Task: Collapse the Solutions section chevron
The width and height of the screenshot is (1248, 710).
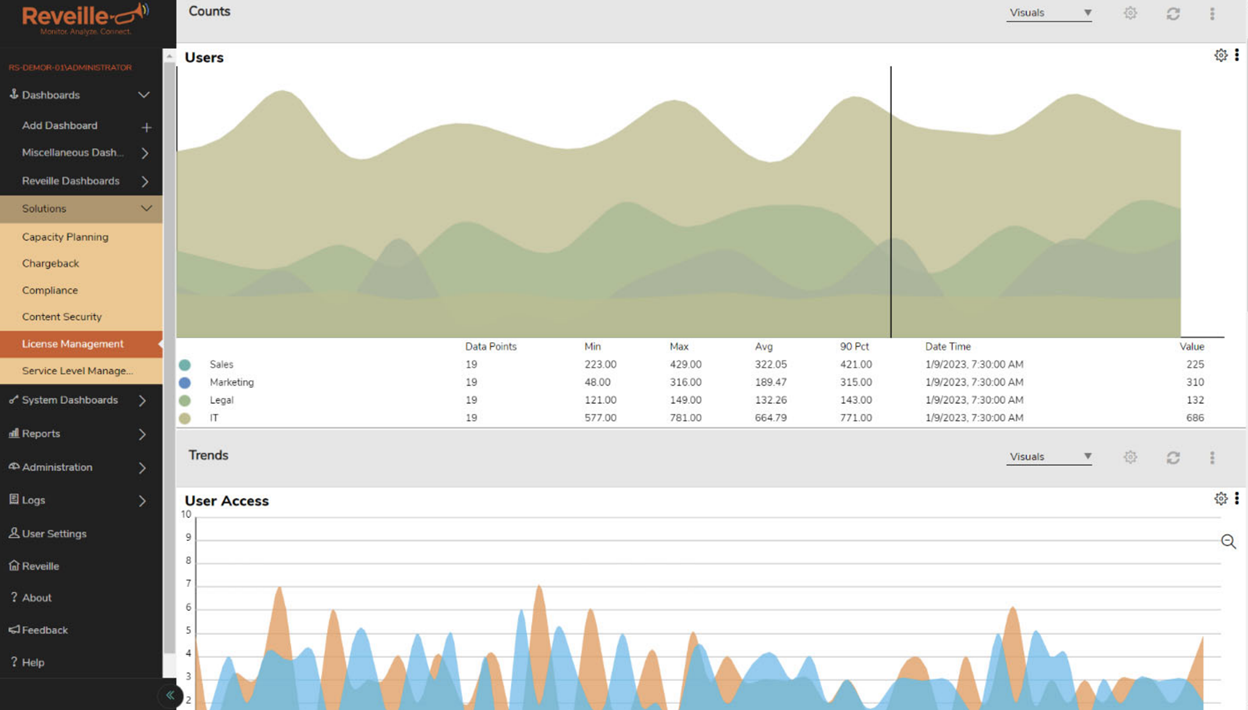Action: pos(146,209)
